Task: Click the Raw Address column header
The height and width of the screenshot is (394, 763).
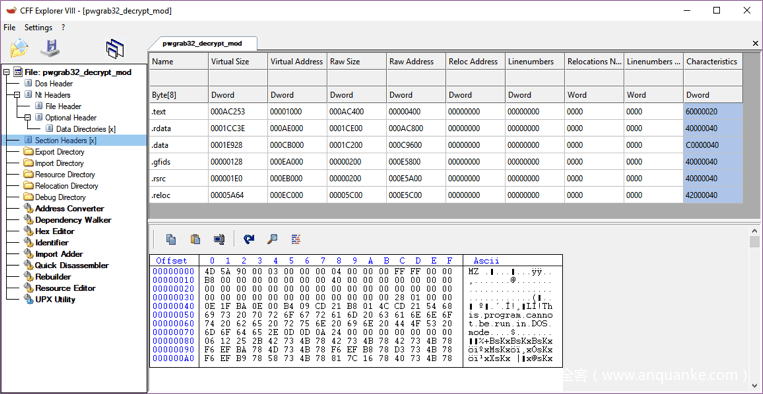Action: (x=416, y=62)
